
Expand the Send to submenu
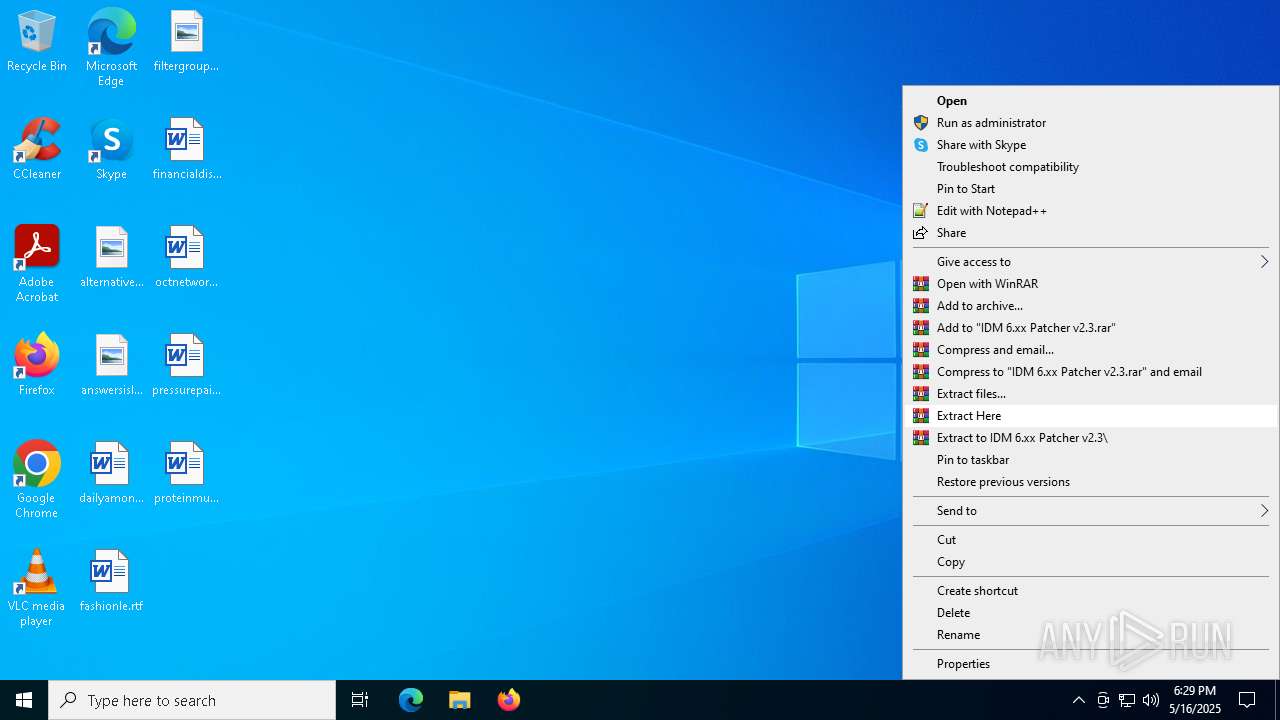[1090, 511]
